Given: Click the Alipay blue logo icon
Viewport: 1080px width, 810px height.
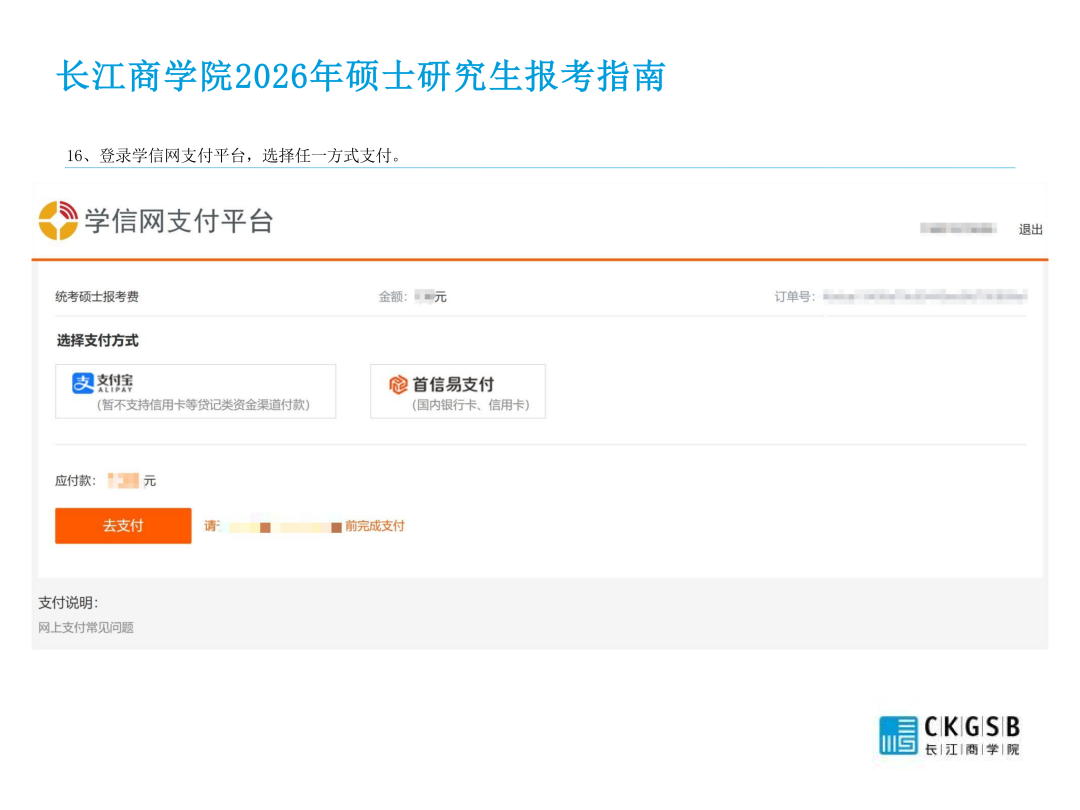Looking at the screenshot, I should (82, 384).
